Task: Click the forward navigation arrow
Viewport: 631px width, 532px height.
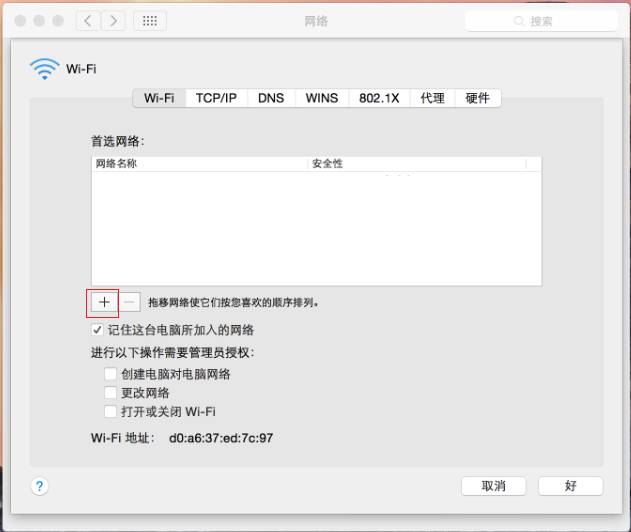Action: pyautogui.click(x=113, y=21)
